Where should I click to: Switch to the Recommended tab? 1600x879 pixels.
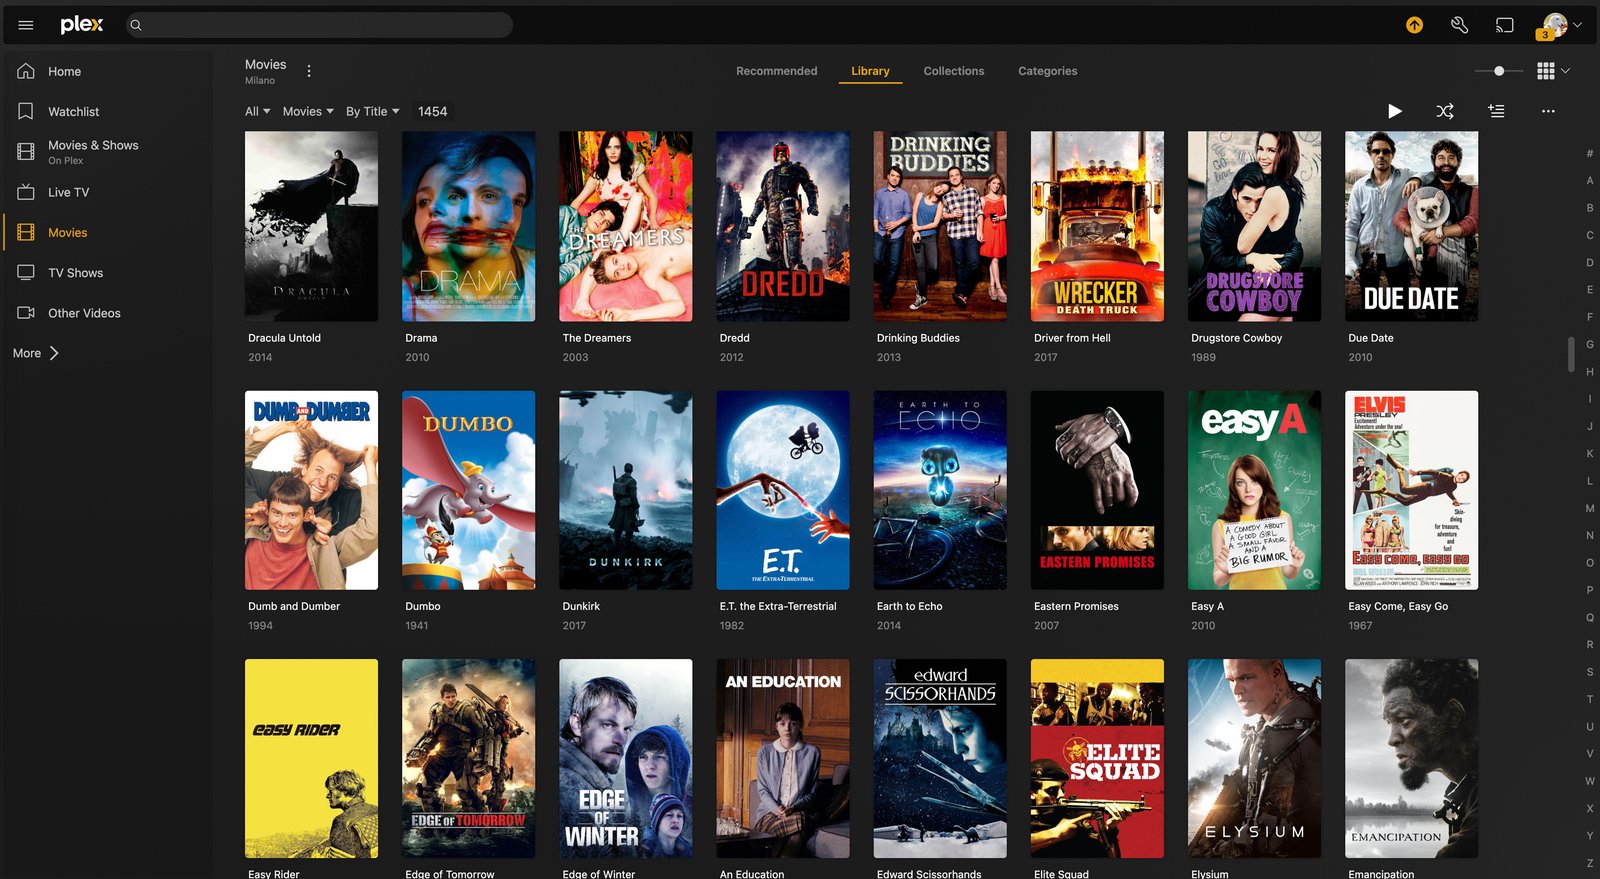(777, 71)
